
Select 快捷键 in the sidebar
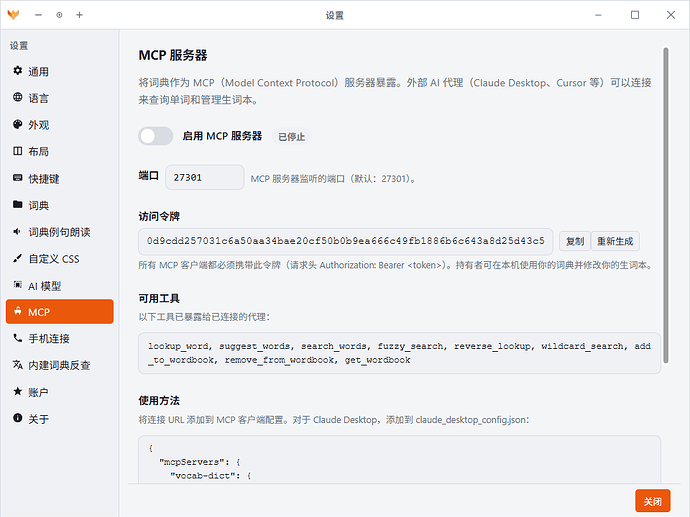59,179
